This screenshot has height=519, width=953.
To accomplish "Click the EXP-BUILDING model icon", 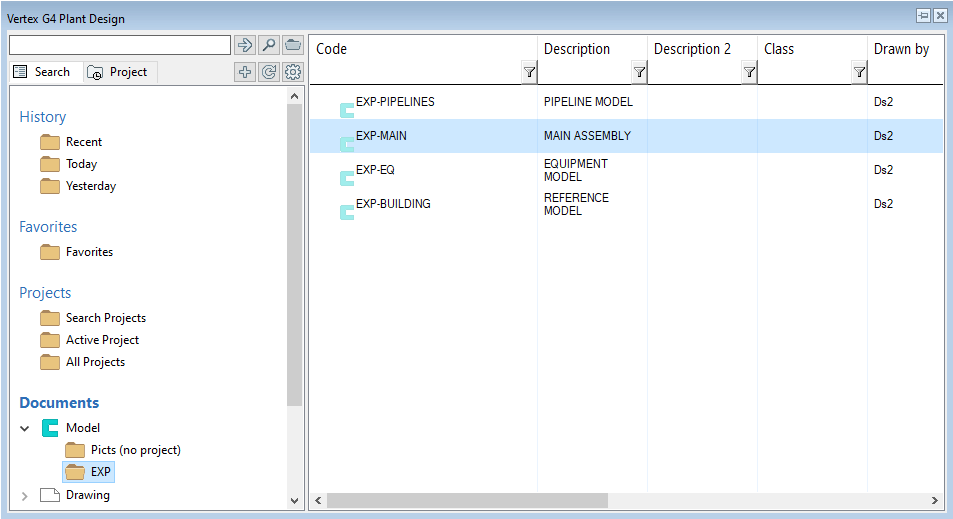I will [x=347, y=212].
